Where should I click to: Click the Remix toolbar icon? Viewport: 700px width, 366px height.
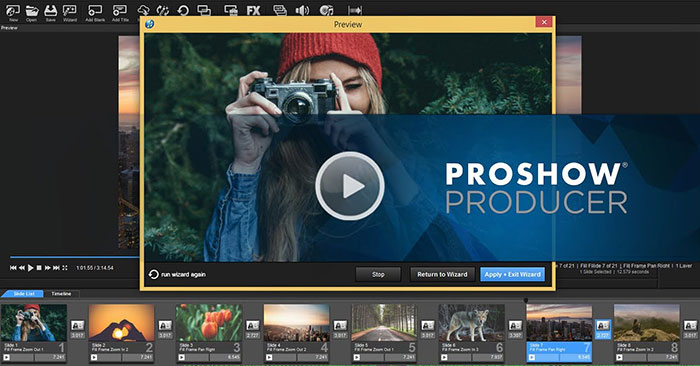pos(162,10)
